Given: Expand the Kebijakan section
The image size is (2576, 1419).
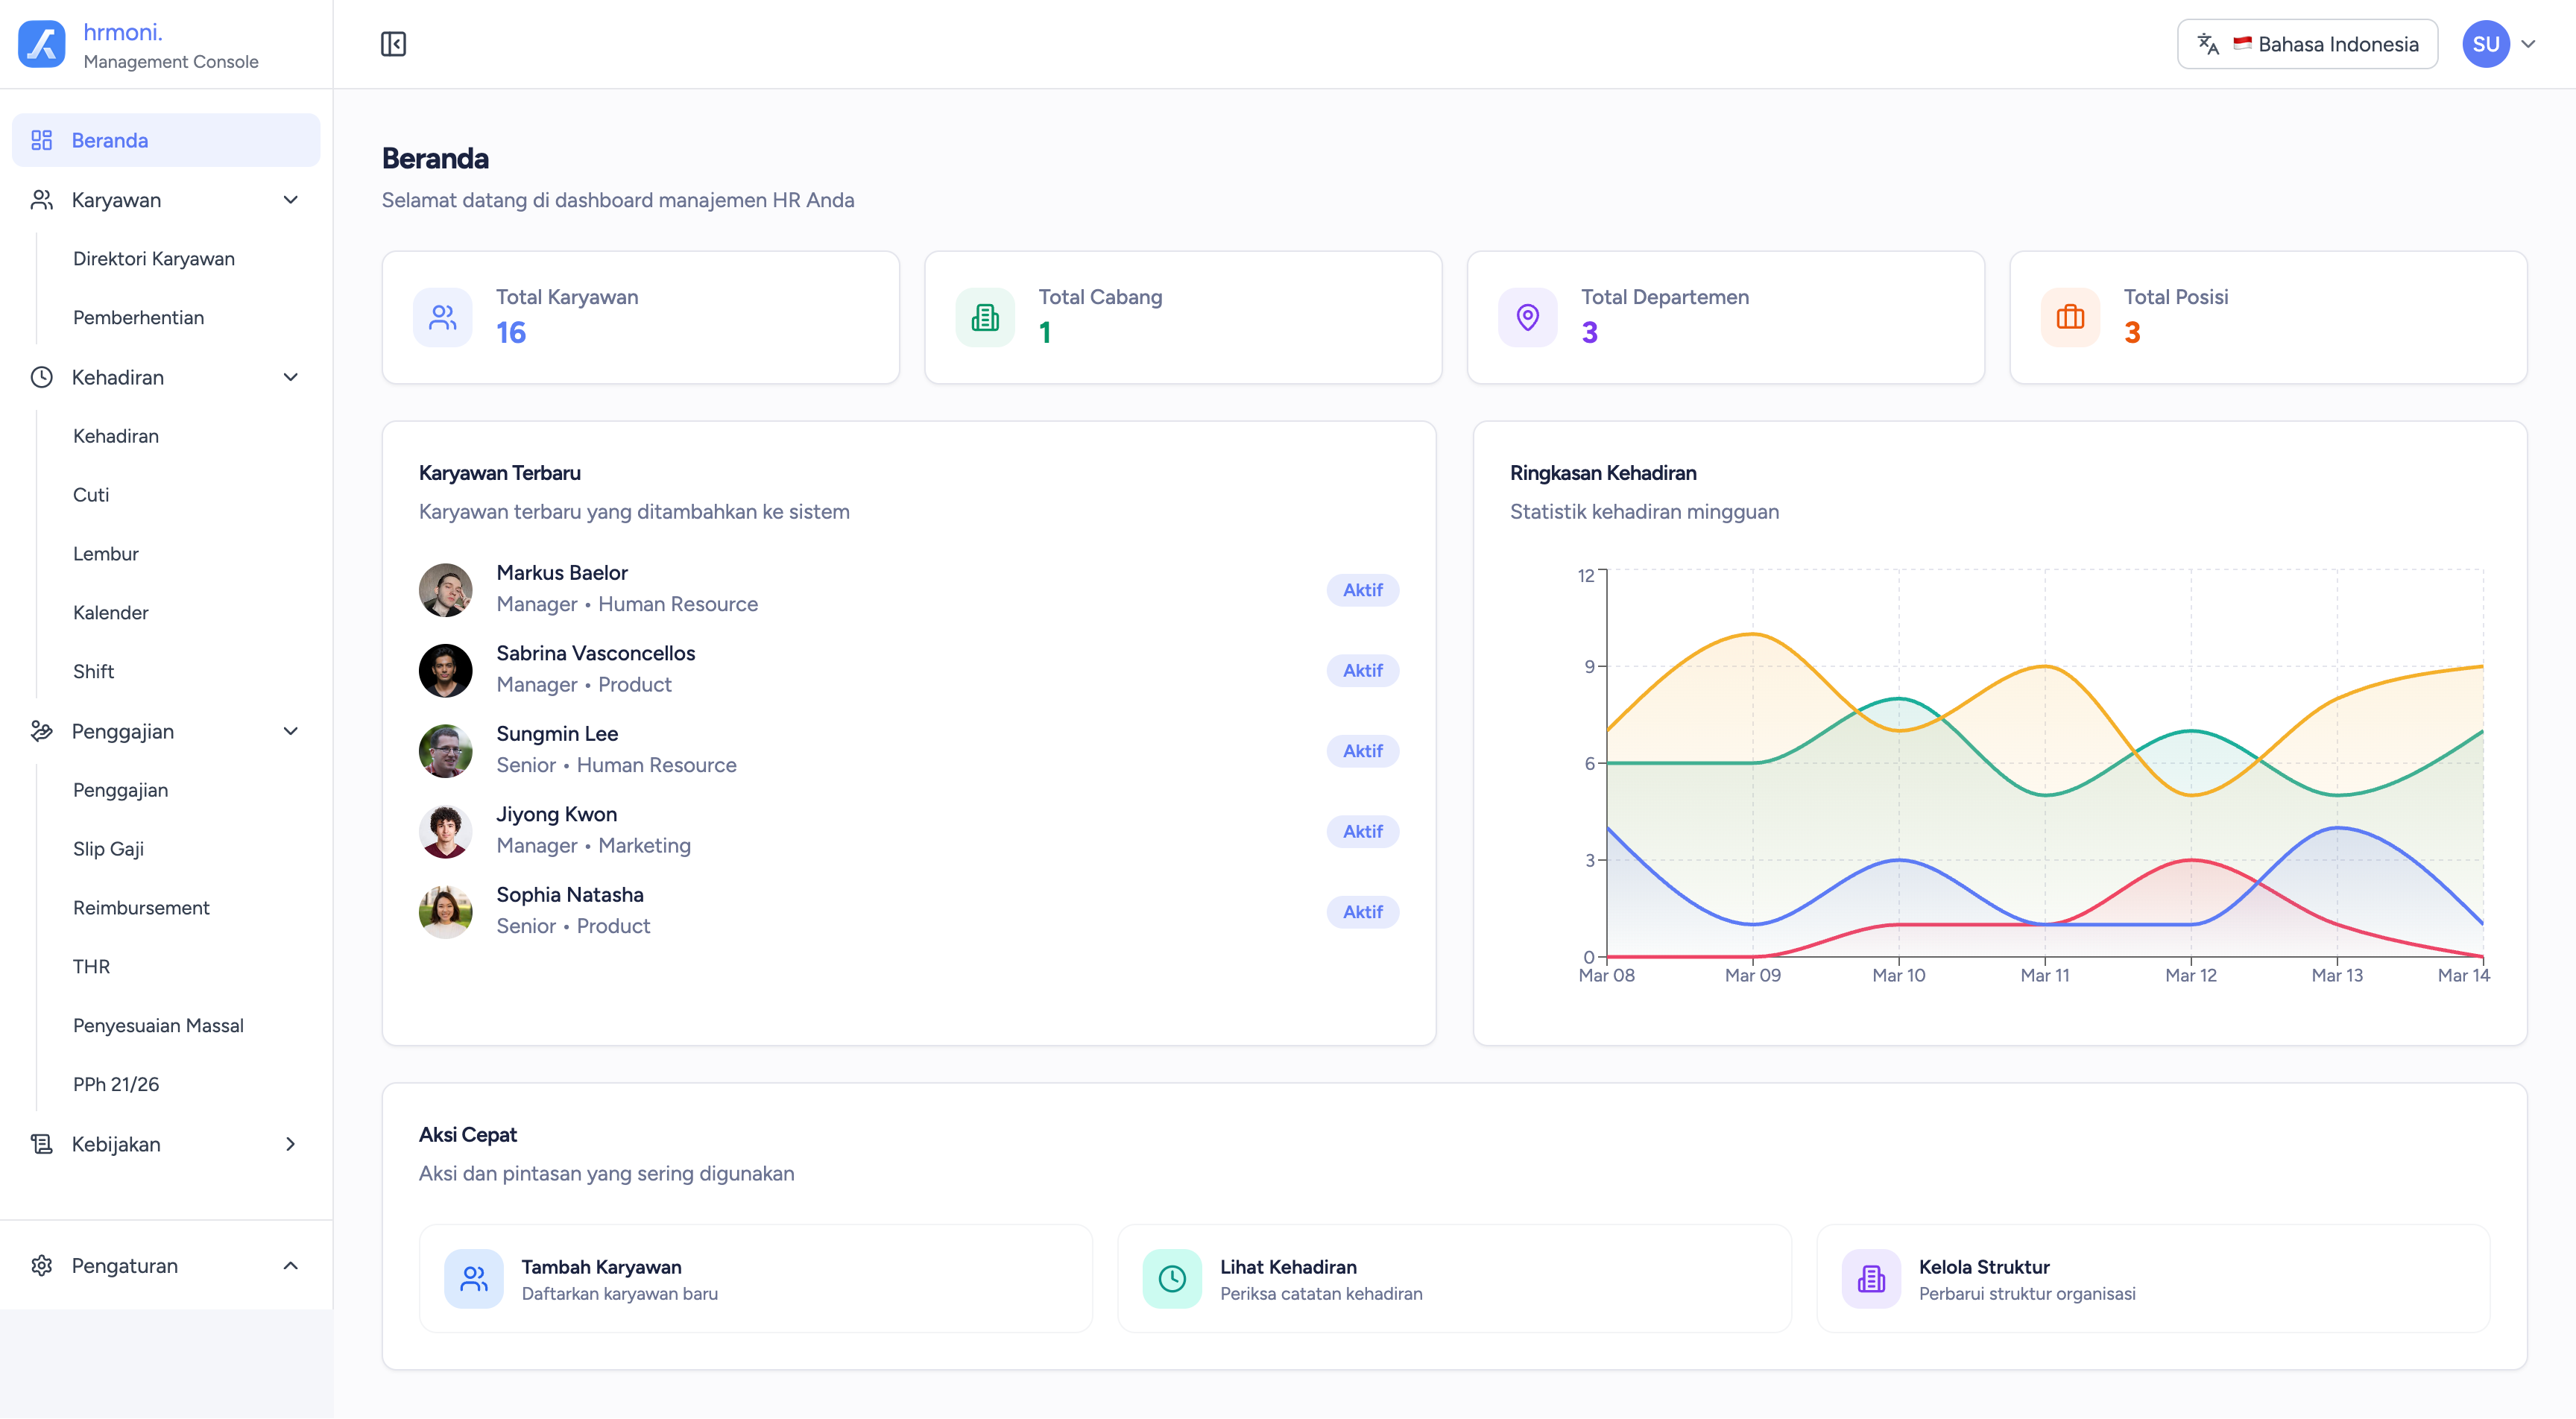Looking at the screenshot, I should coord(290,1143).
